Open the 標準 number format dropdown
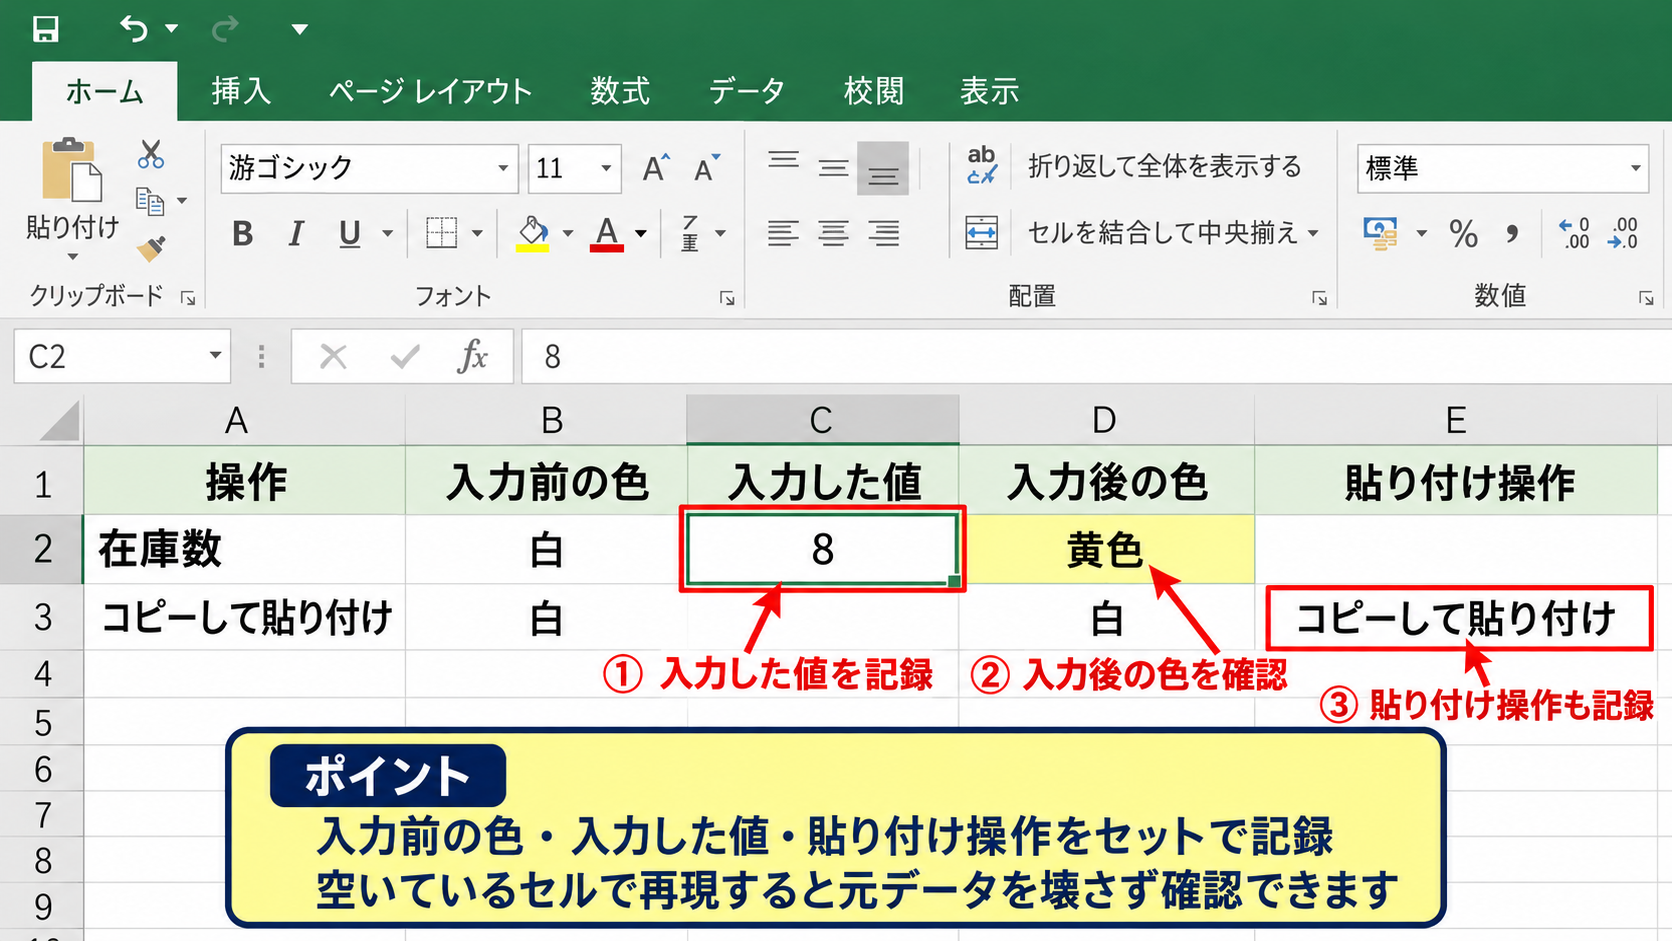This screenshot has width=1672, height=941. point(1635,168)
